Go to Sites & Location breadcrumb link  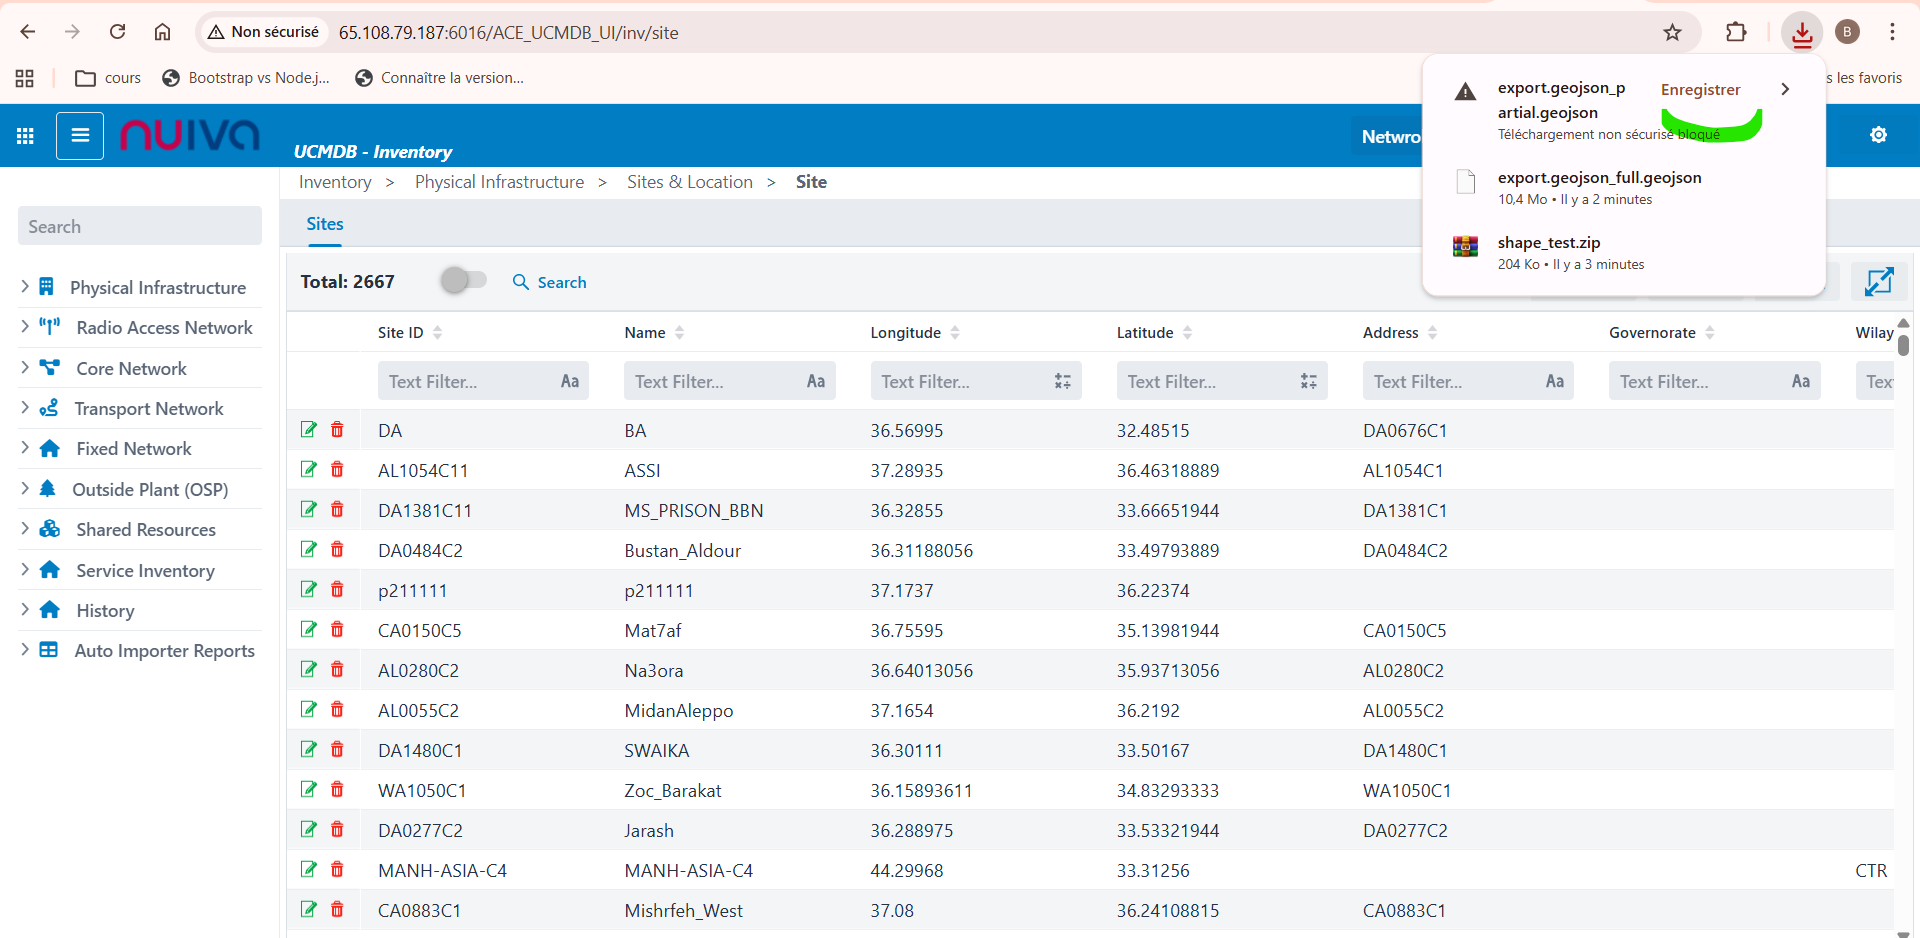(x=689, y=182)
